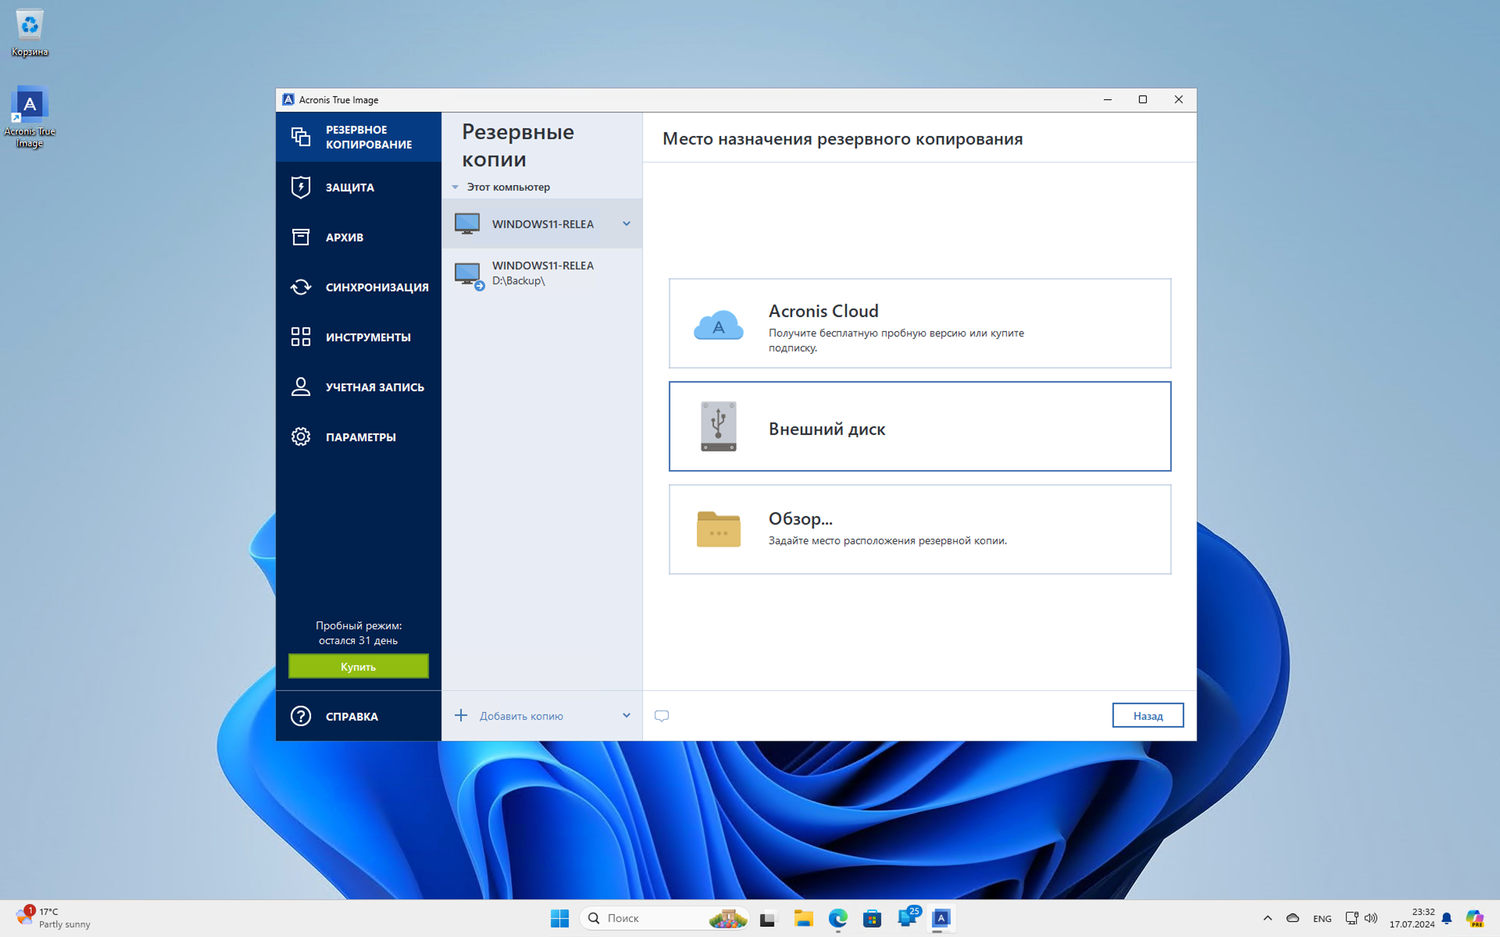This screenshot has width=1500, height=937.
Task: Open the Add backup (Добавить копию) dropdown arrow
Action: (x=627, y=716)
